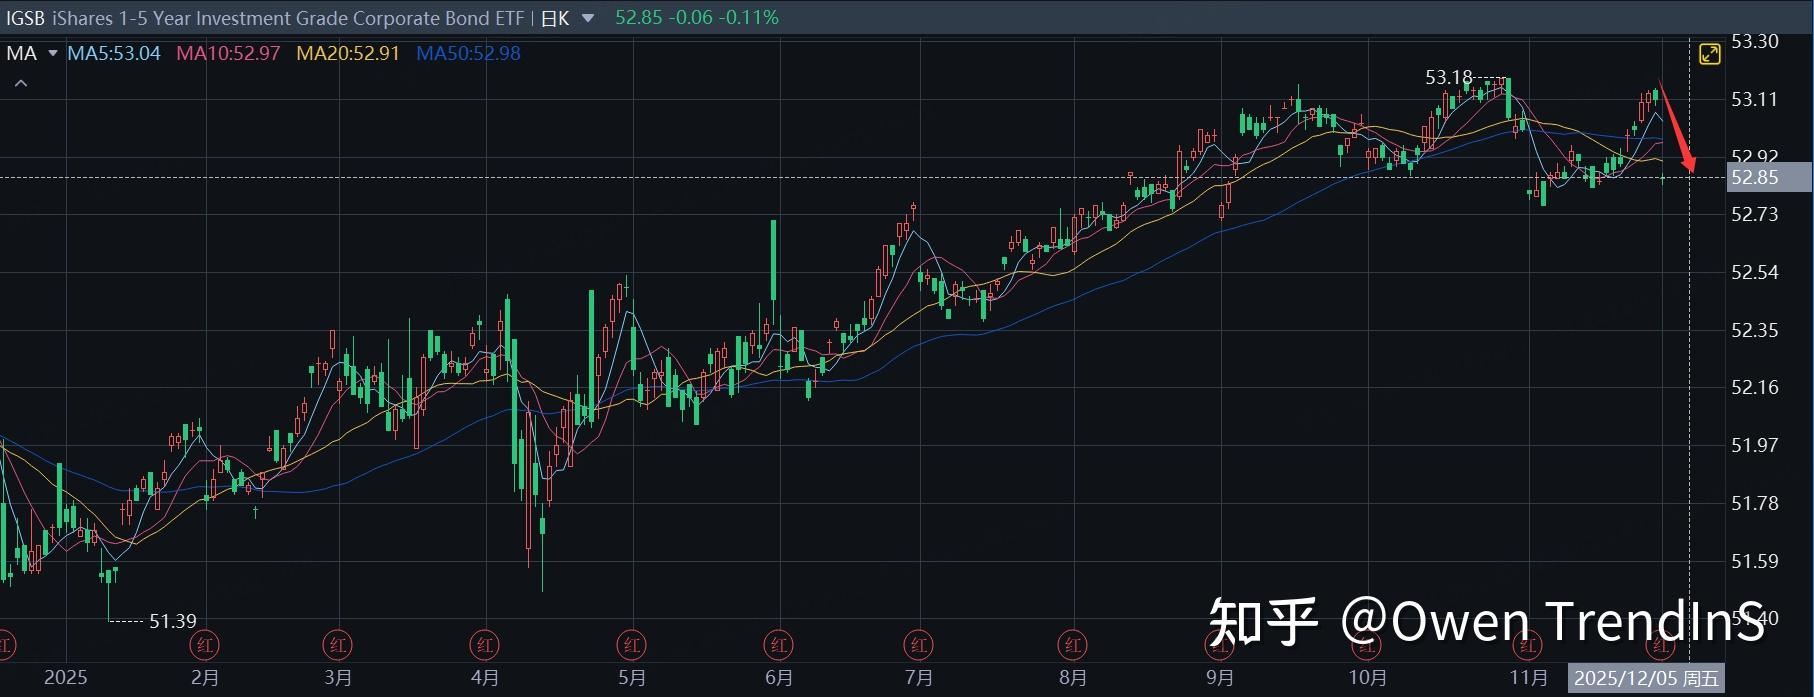Click the 红 dividend marker above 7月
Viewport: 1814px width, 697px height.
click(918, 645)
